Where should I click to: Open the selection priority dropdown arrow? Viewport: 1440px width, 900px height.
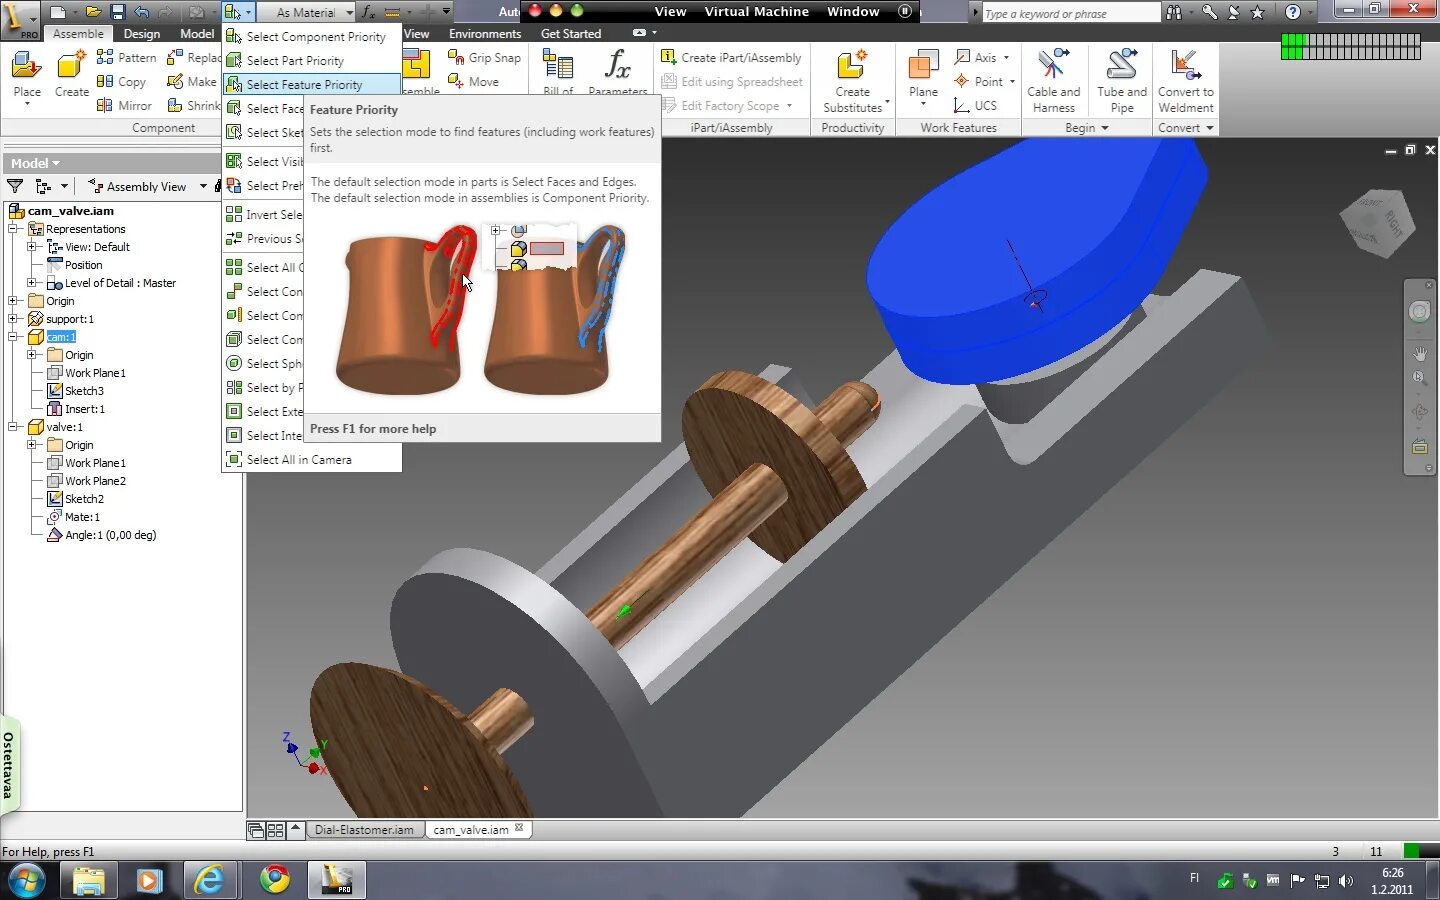248,12
